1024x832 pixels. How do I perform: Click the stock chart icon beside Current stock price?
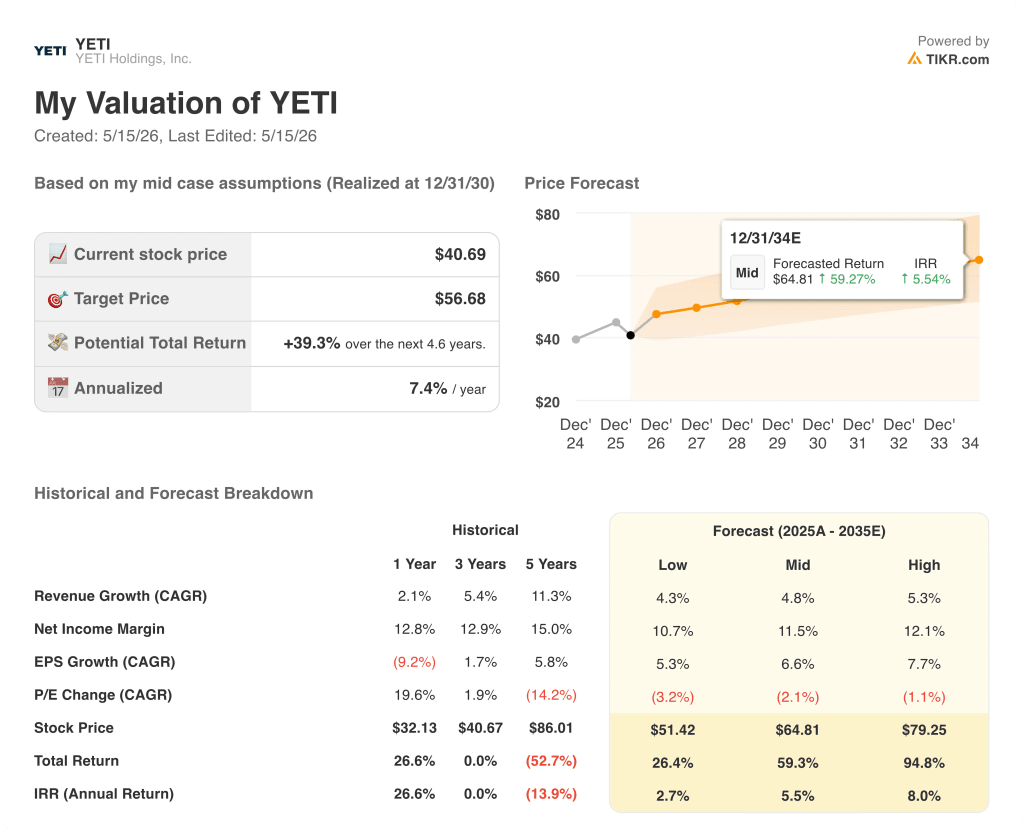(x=57, y=254)
